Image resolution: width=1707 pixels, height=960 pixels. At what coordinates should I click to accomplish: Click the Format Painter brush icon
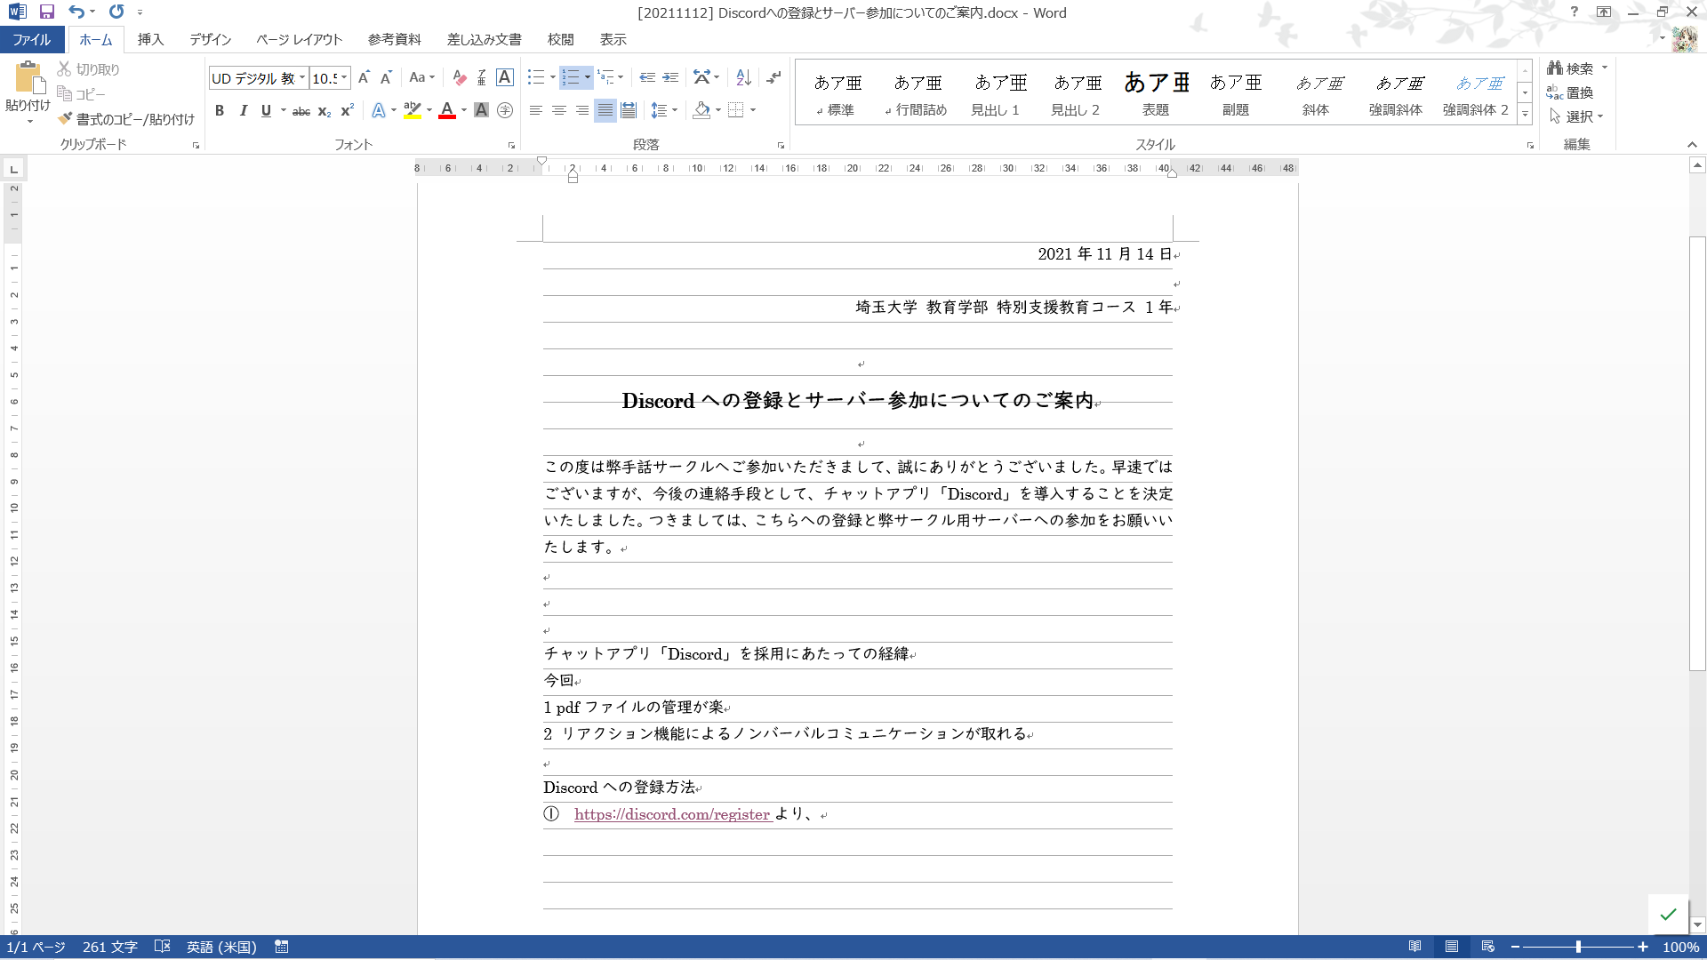[66, 119]
